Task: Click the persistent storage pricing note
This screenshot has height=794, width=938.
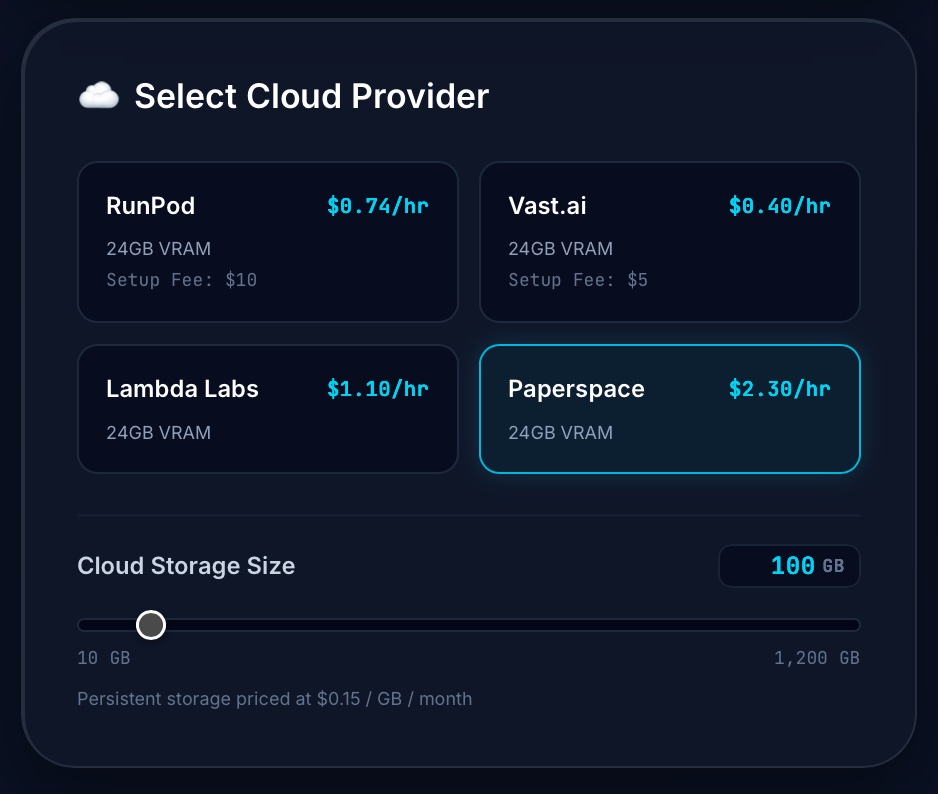Action: pos(275,699)
